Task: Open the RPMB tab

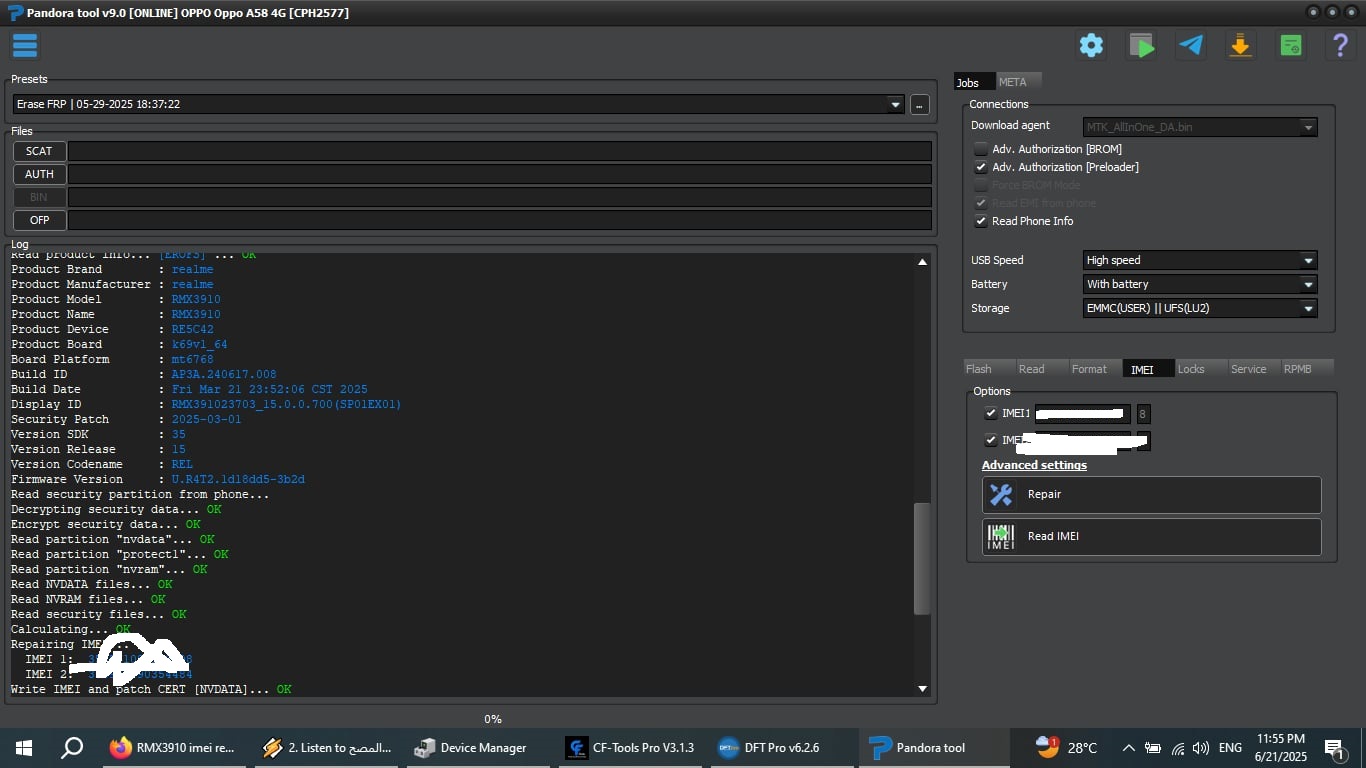Action: [x=1308, y=369]
